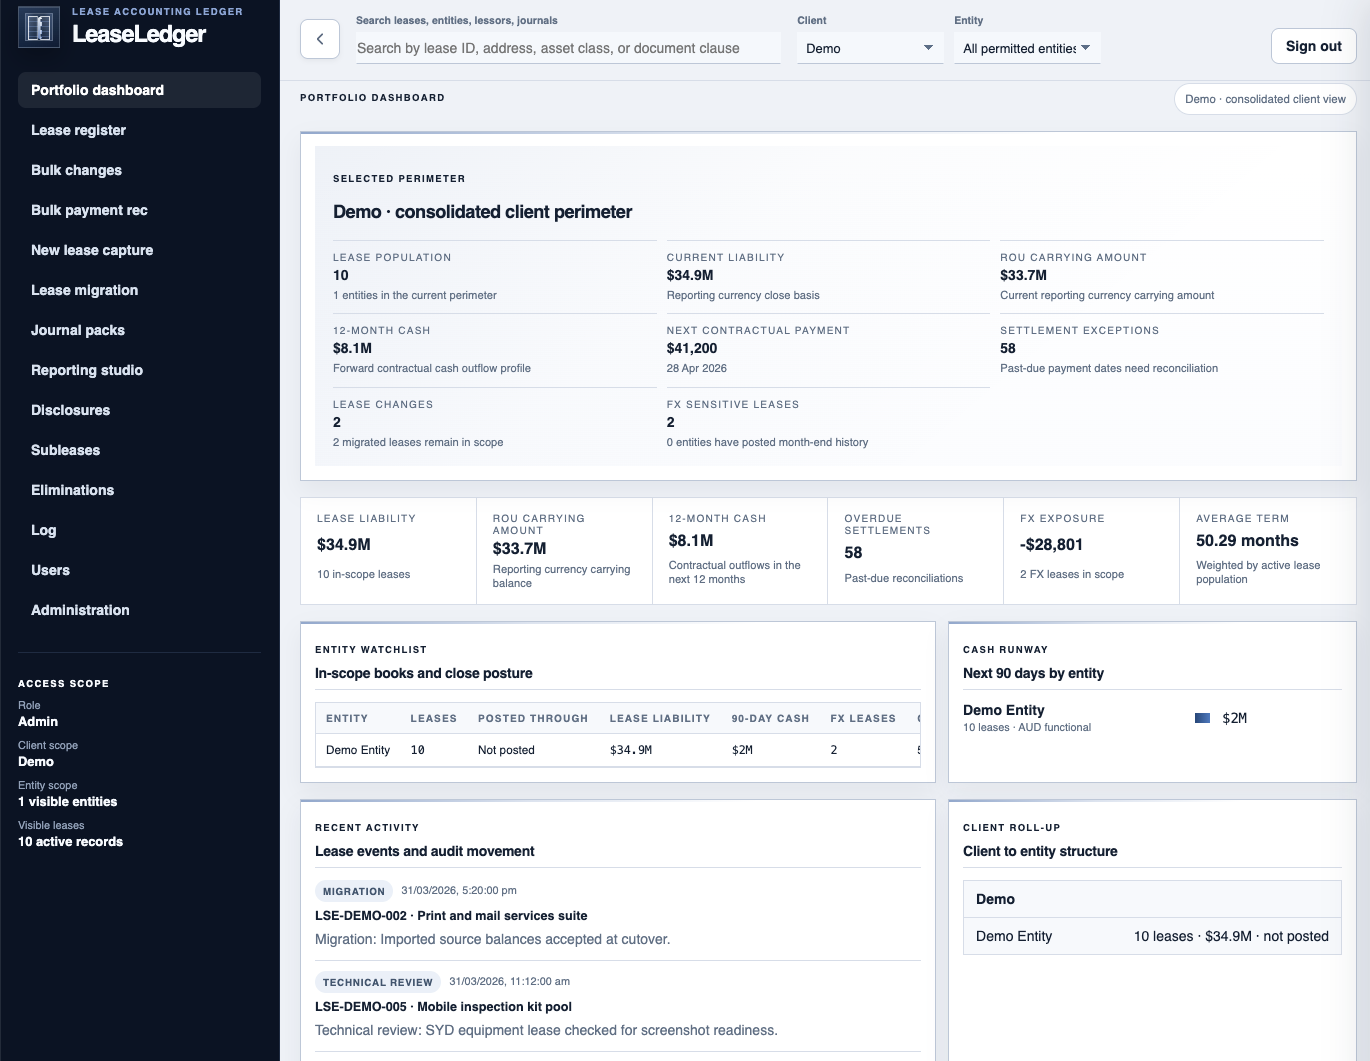1370x1061 pixels.
Task: Click into the lease search field
Action: 568,47
